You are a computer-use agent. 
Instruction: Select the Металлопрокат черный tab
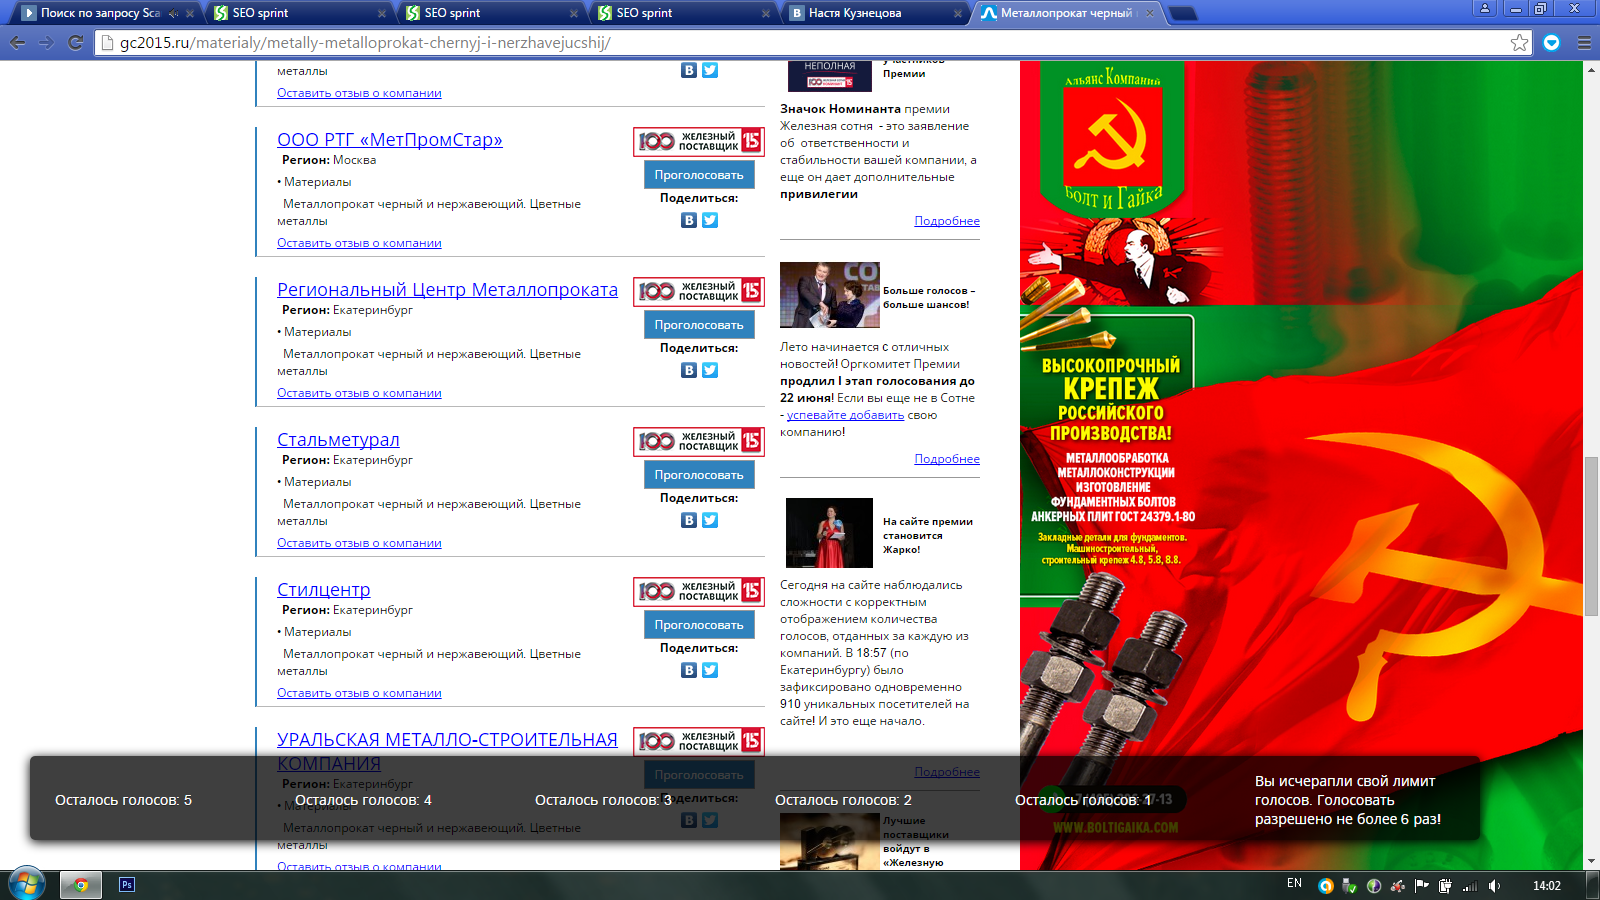[x=1067, y=13]
